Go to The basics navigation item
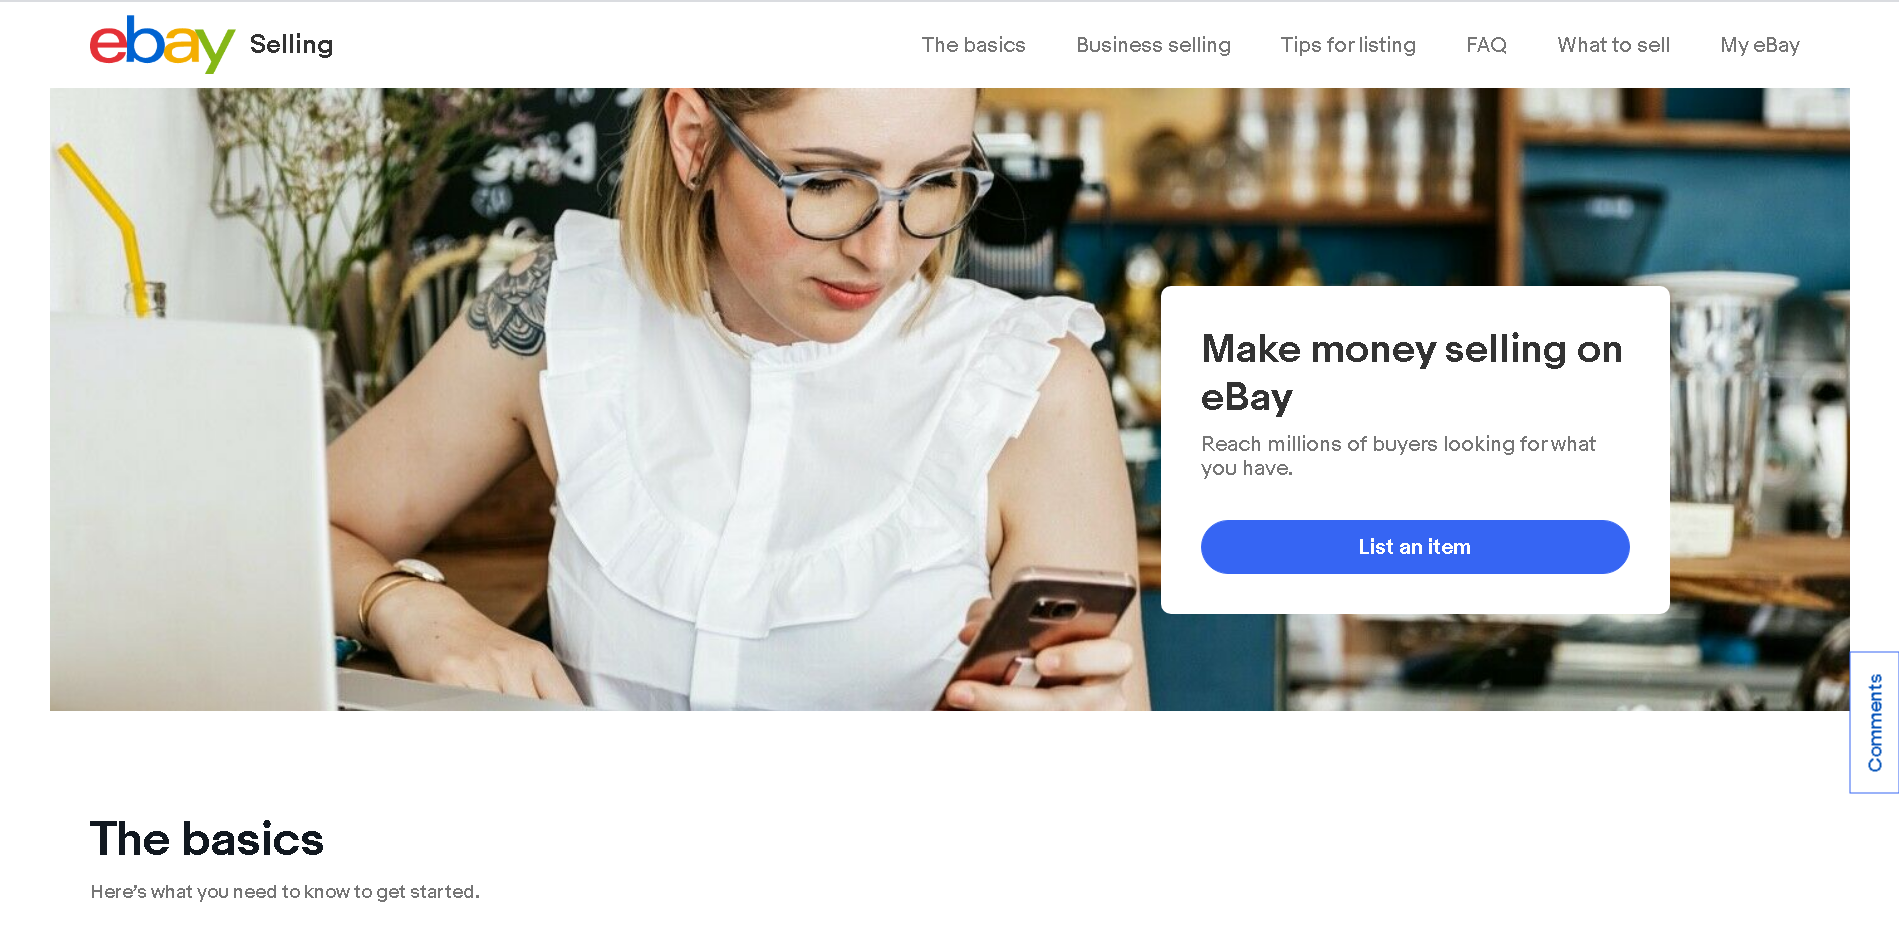The width and height of the screenshot is (1899, 942). [x=973, y=45]
